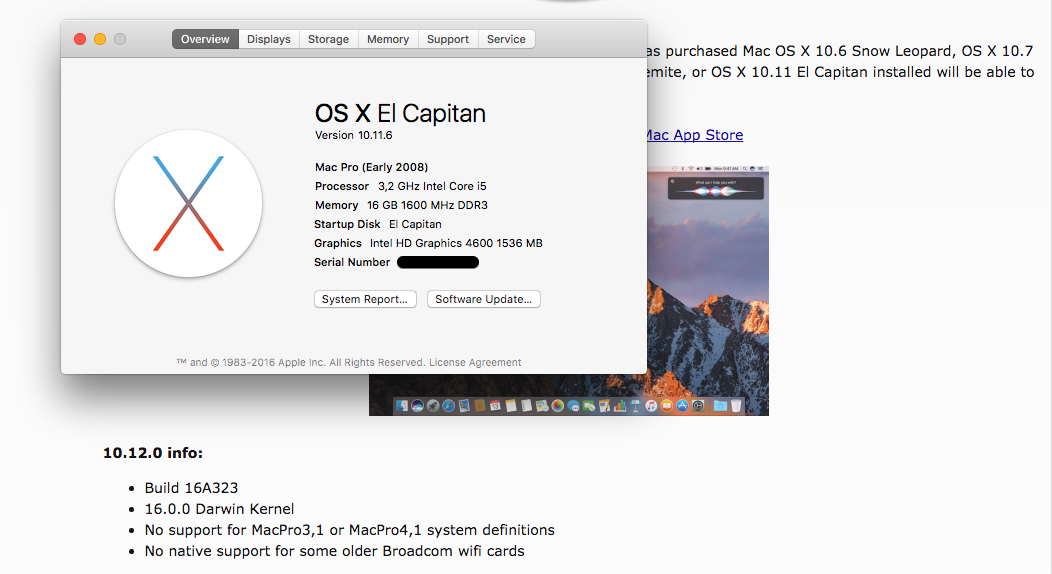Click the Startup Disk El Capitan value
This screenshot has height=574, width=1052.
(x=415, y=224)
